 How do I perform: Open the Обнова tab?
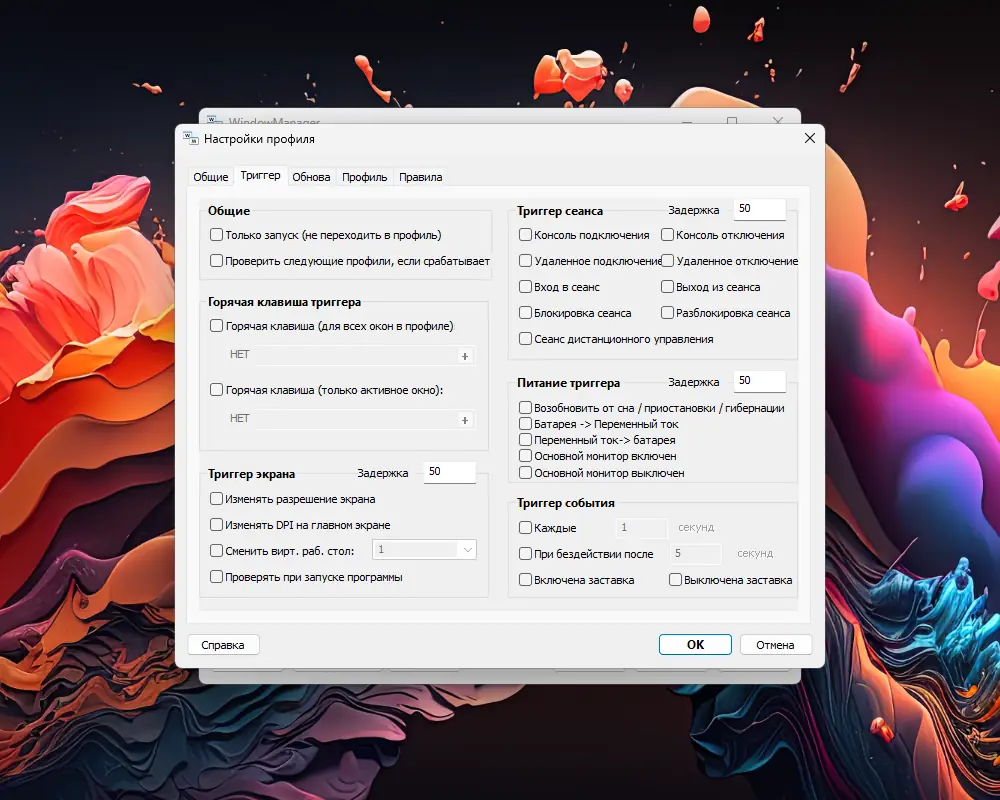click(x=311, y=177)
